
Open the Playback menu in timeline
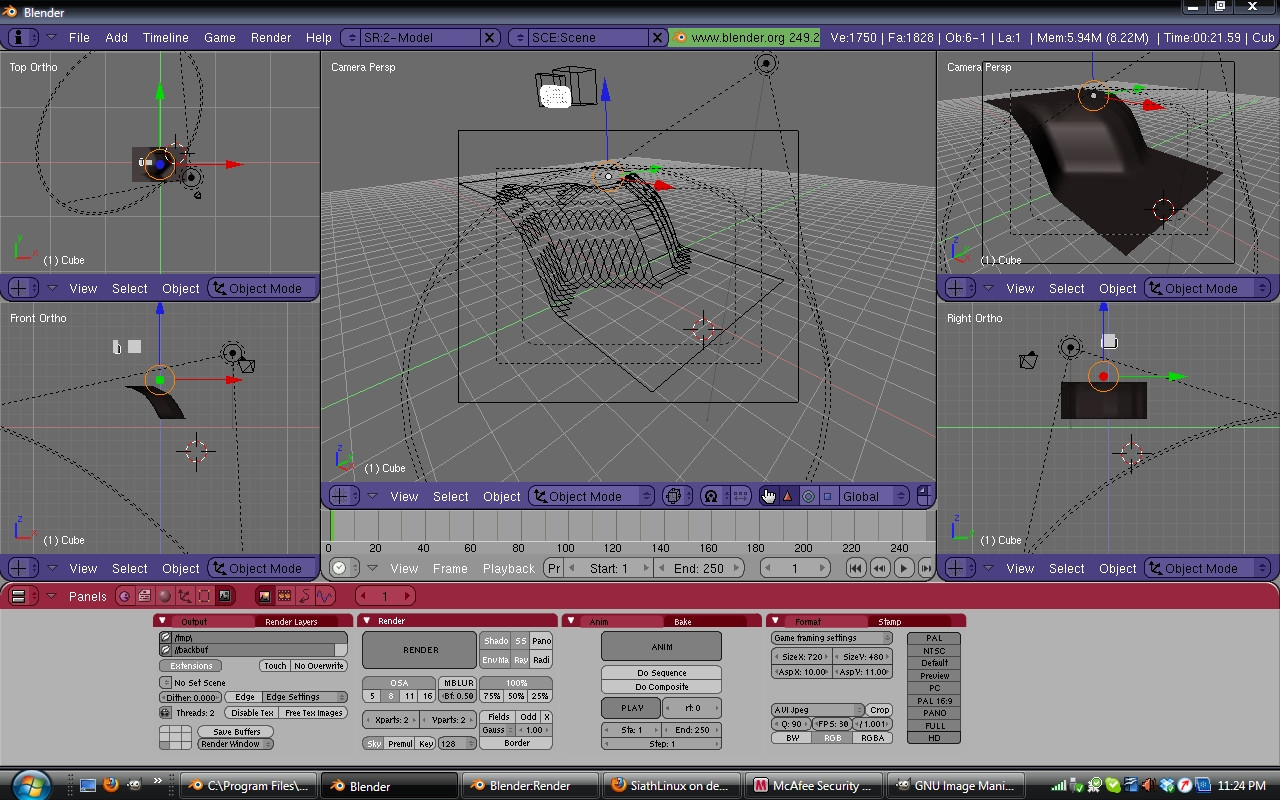(509, 568)
